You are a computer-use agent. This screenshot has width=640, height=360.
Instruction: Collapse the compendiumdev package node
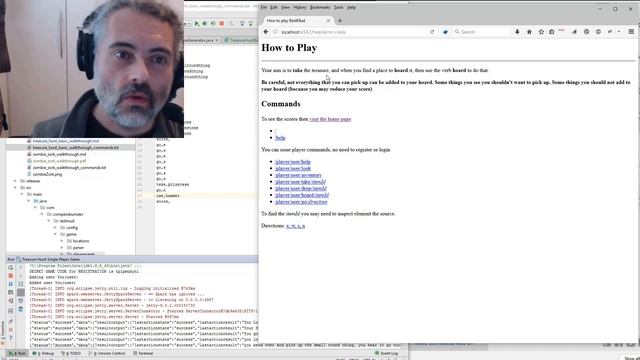[42, 214]
